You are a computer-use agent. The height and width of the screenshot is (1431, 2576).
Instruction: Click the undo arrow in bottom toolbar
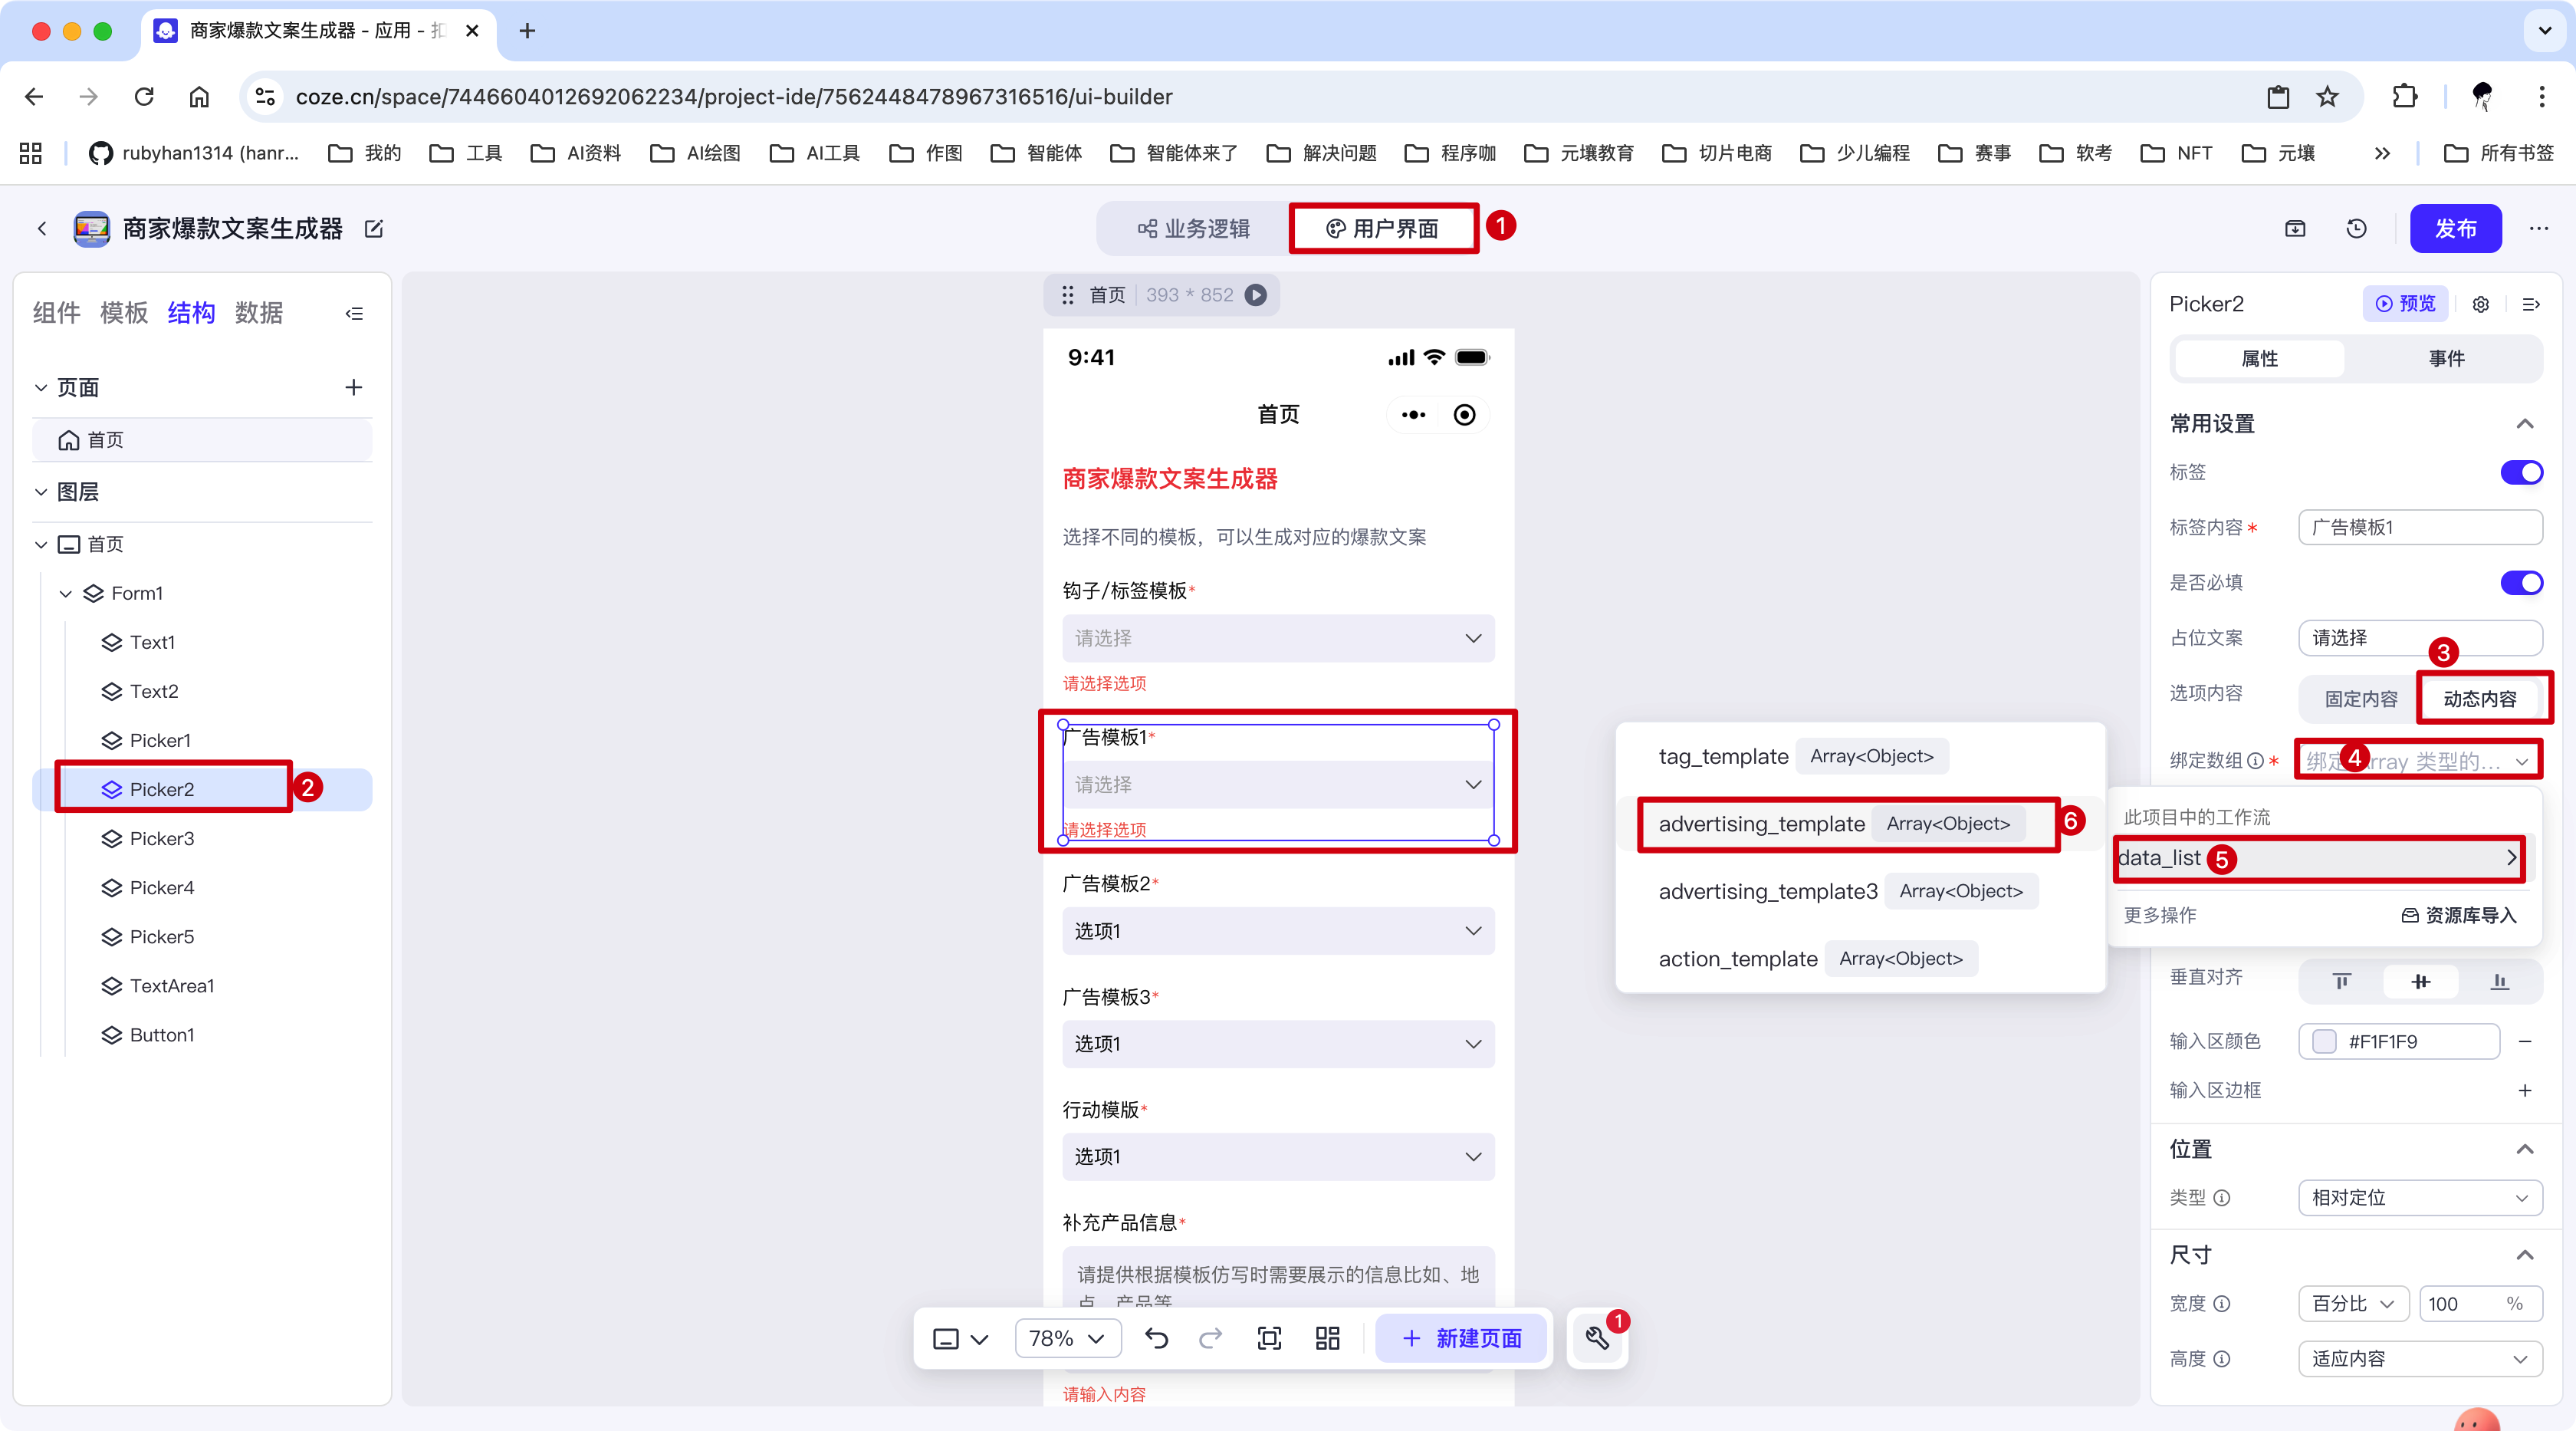coord(1156,1338)
